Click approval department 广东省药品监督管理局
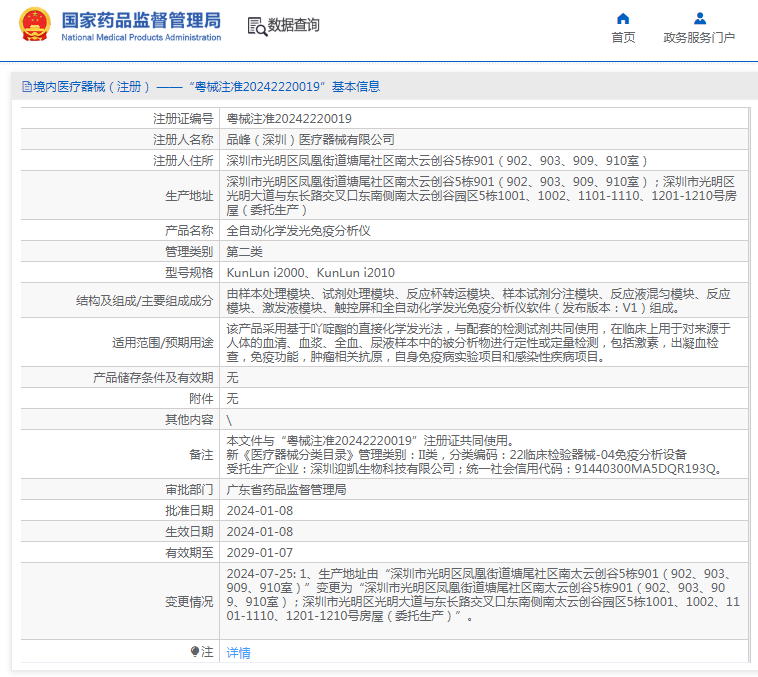 pyautogui.click(x=286, y=490)
